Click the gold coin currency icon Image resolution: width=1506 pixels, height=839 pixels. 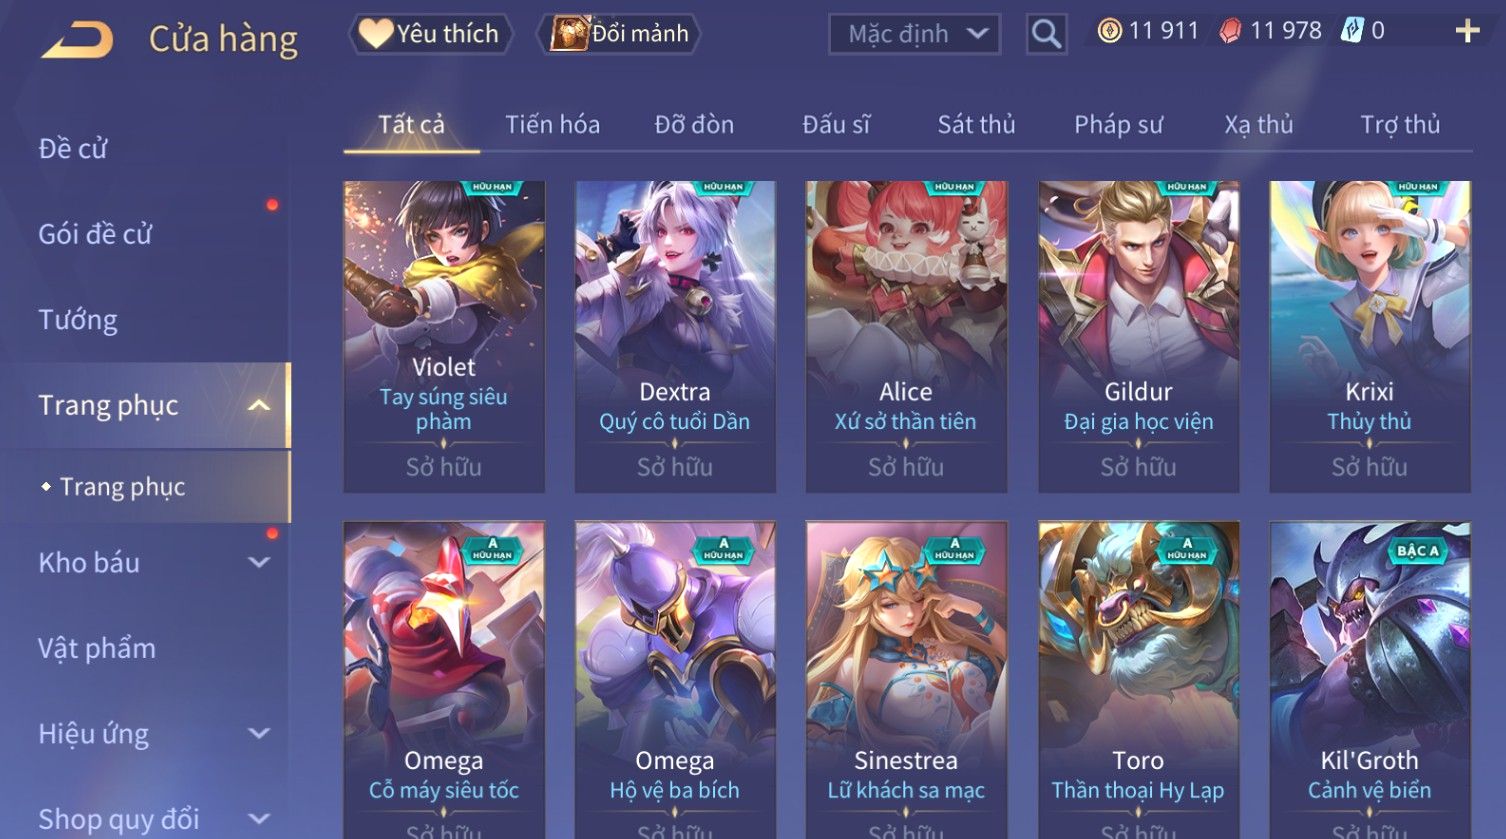(x=1109, y=31)
